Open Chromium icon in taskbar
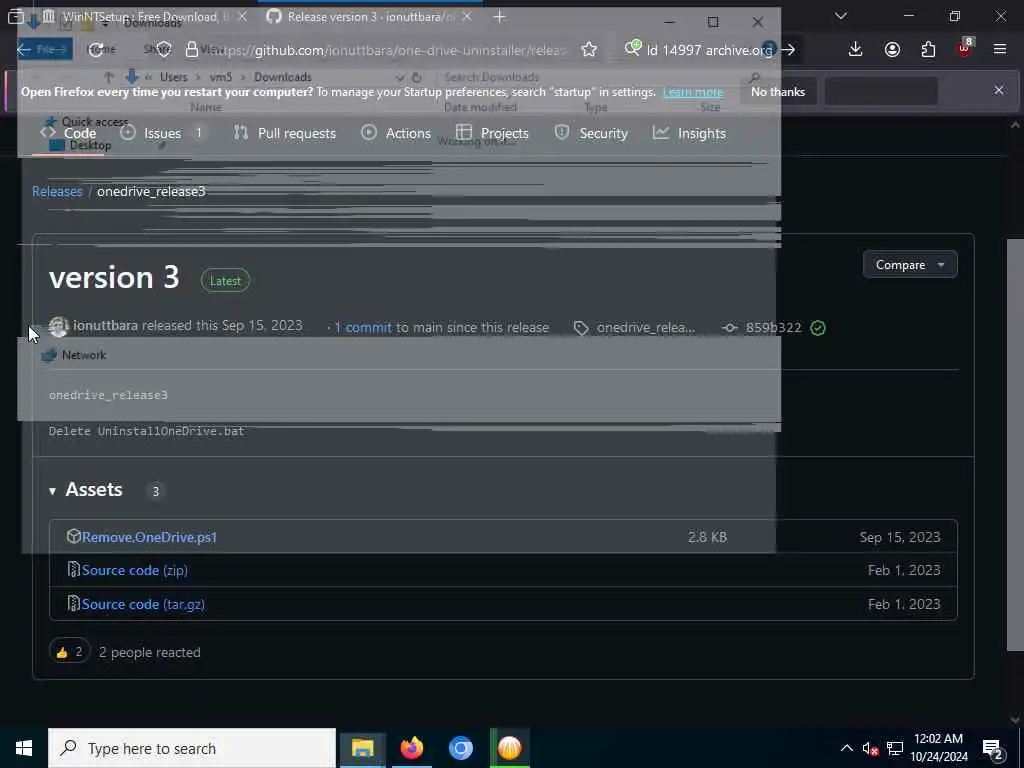Screen dimensions: 1024x768 point(460,748)
